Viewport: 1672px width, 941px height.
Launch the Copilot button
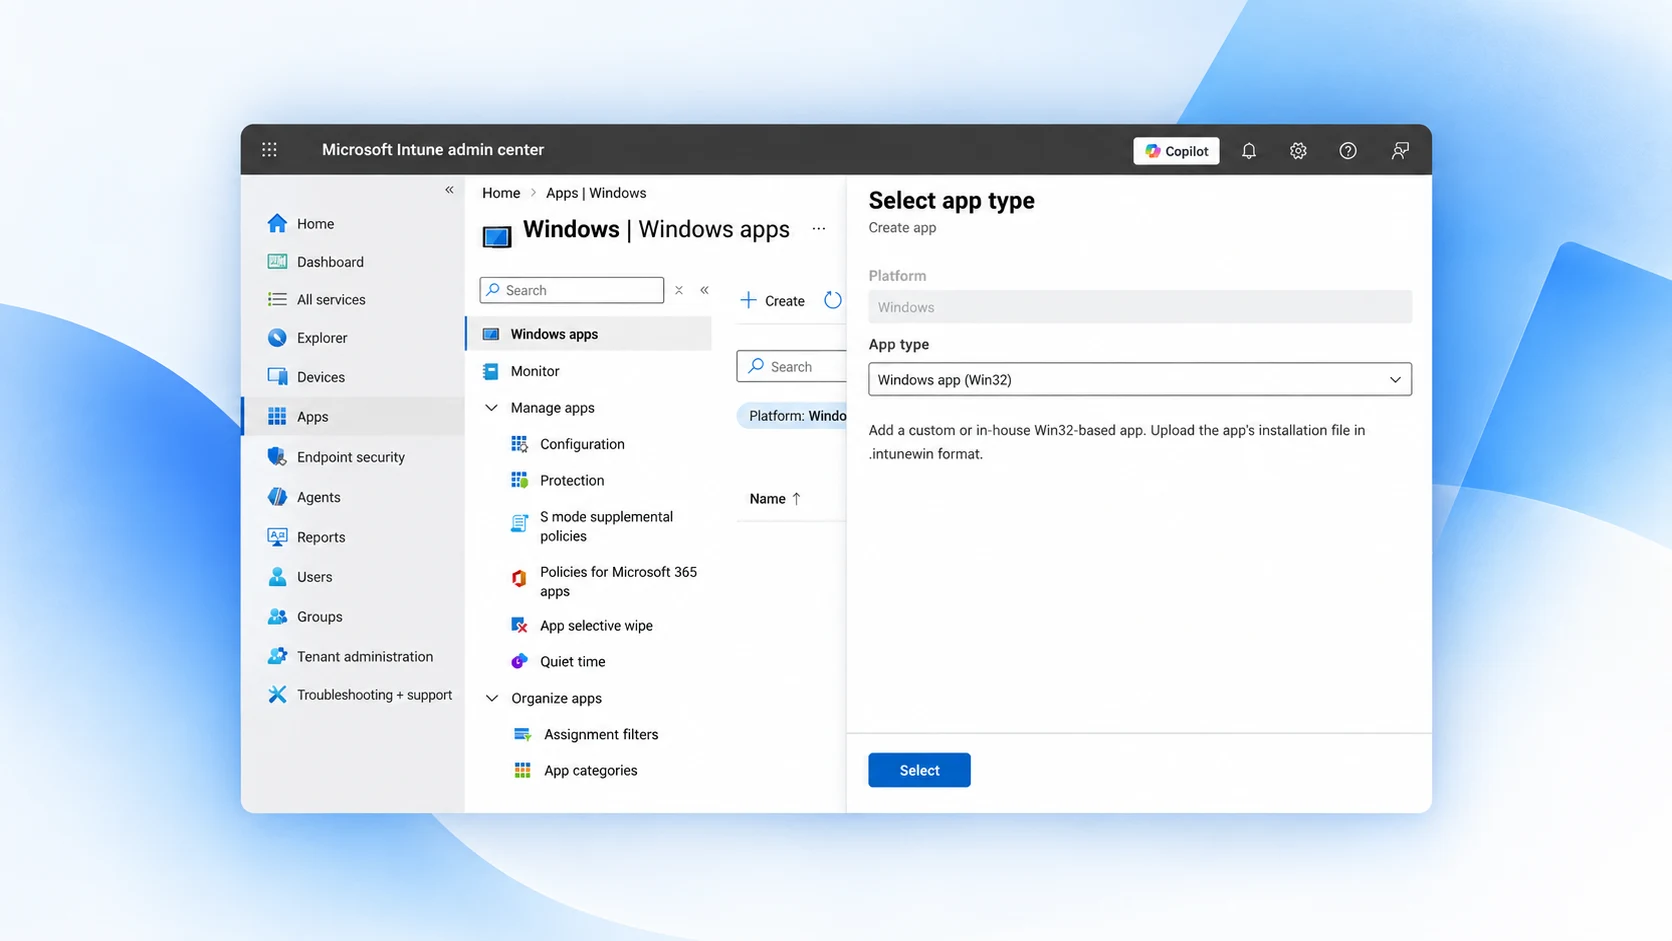tap(1176, 151)
